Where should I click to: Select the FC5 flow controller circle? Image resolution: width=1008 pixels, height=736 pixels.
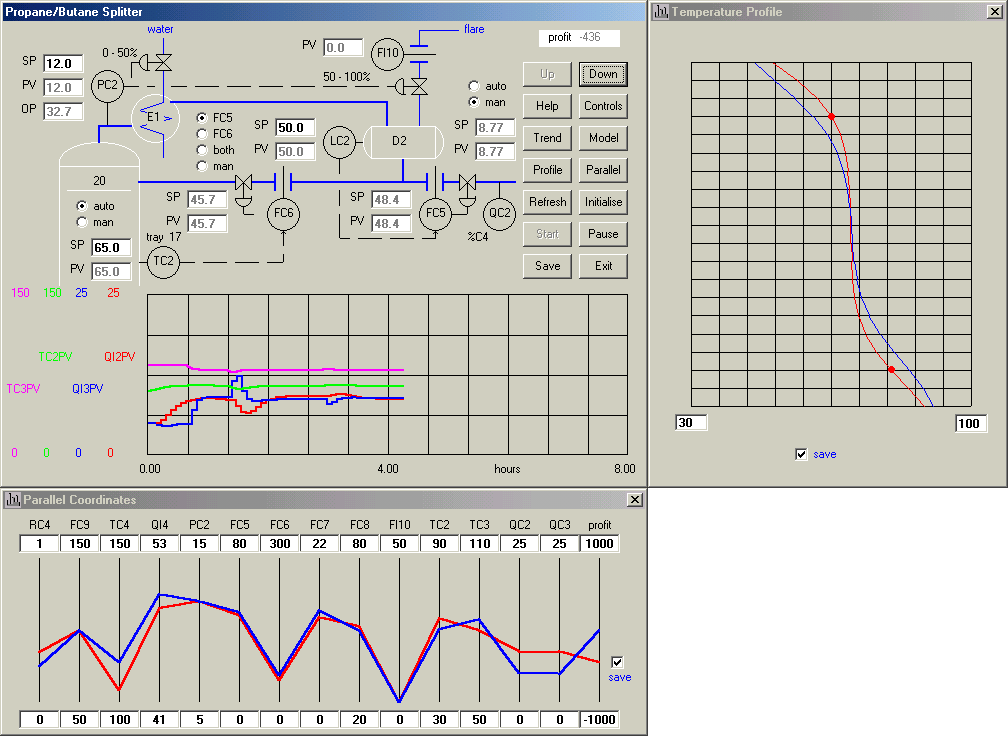click(435, 212)
